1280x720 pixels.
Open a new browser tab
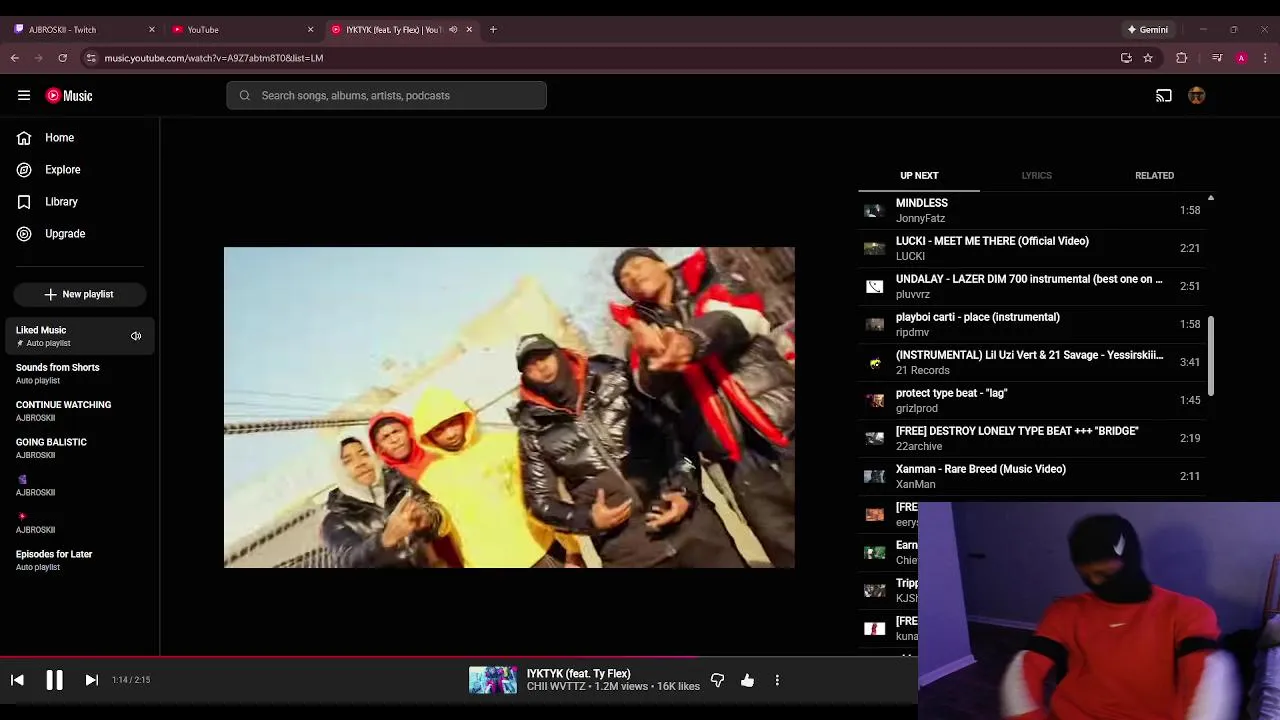493,30
